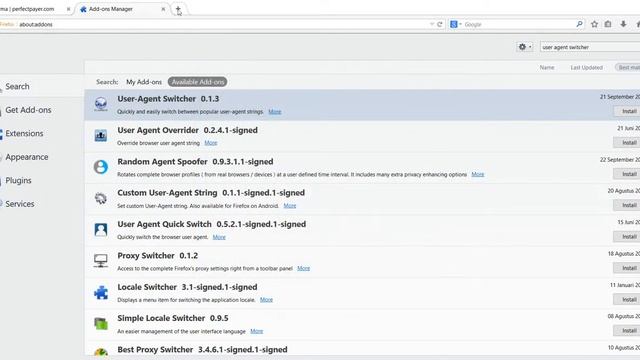Install Proxy Switcher 0.1.2
Screen dimensions: 640x360
coord(627,268)
